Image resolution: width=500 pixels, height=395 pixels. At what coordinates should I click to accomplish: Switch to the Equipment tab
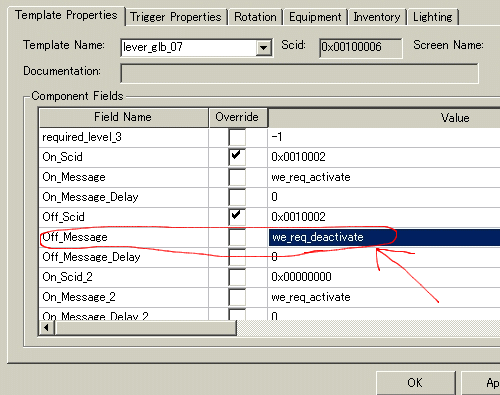(315, 17)
